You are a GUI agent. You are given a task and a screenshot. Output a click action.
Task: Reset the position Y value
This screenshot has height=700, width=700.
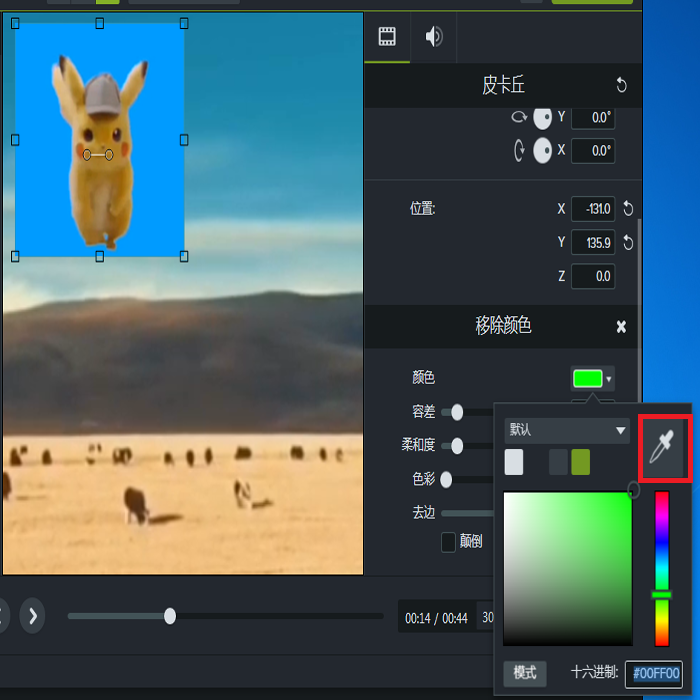click(628, 242)
